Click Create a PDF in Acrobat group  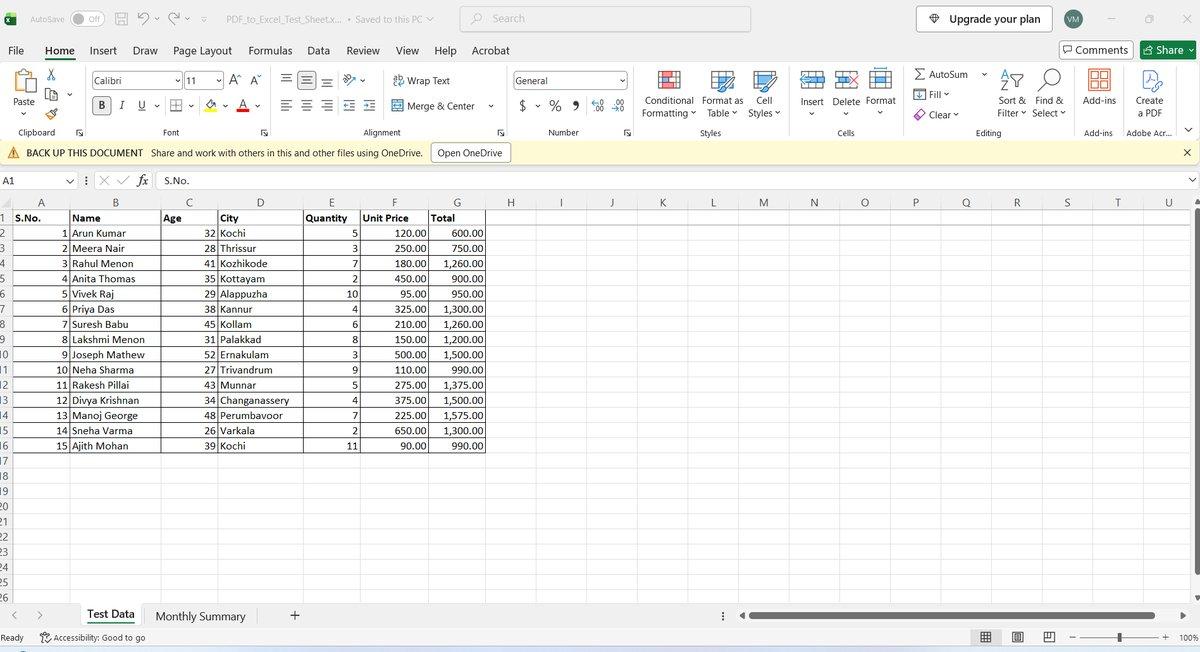point(1149,93)
